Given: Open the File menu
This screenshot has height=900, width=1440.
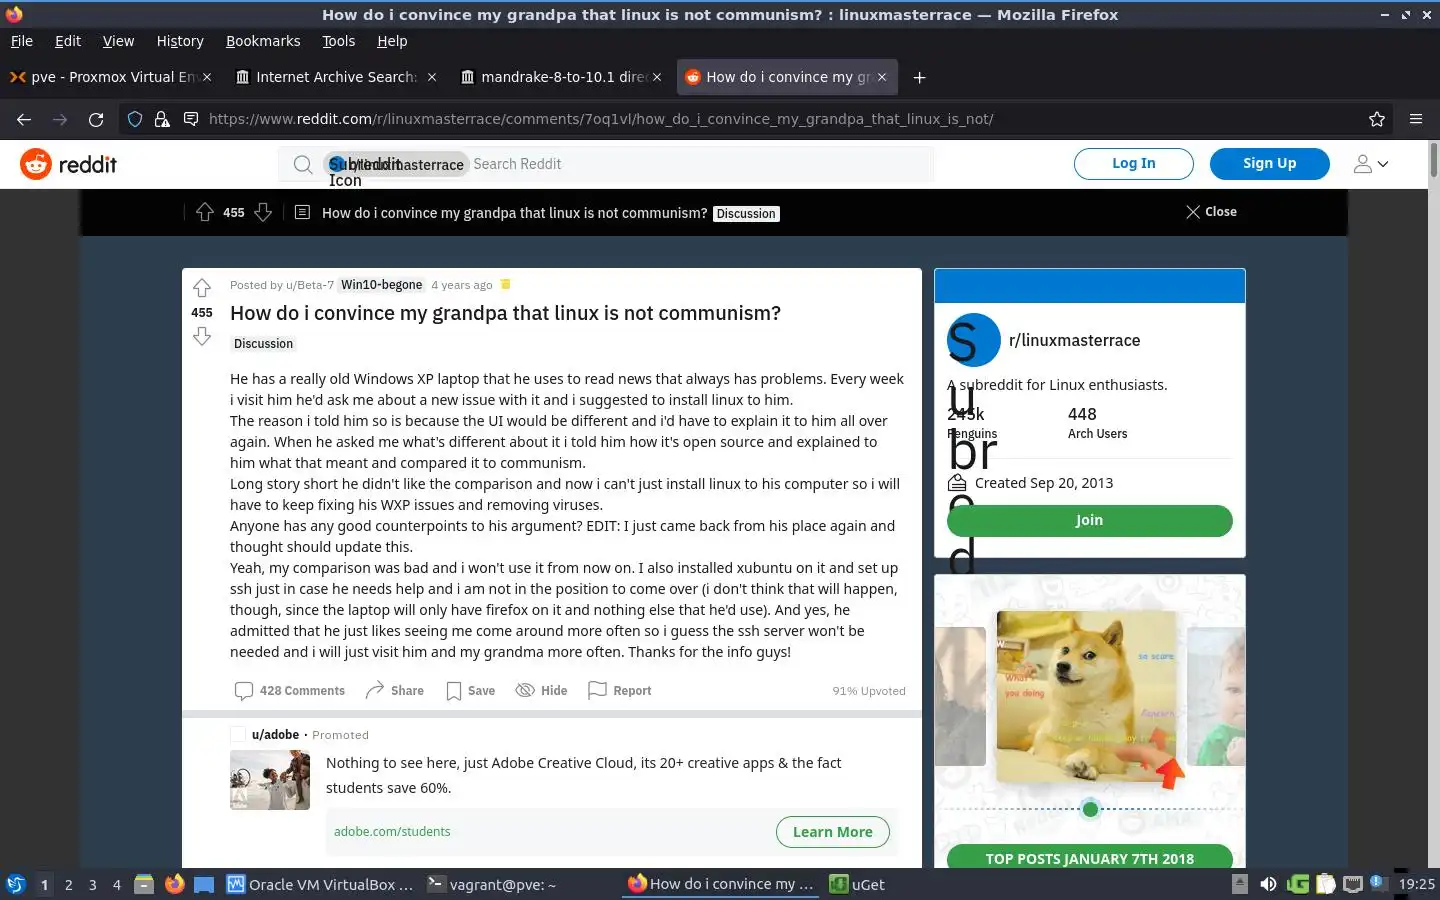Looking at the screenshot, I should point(22,41).
